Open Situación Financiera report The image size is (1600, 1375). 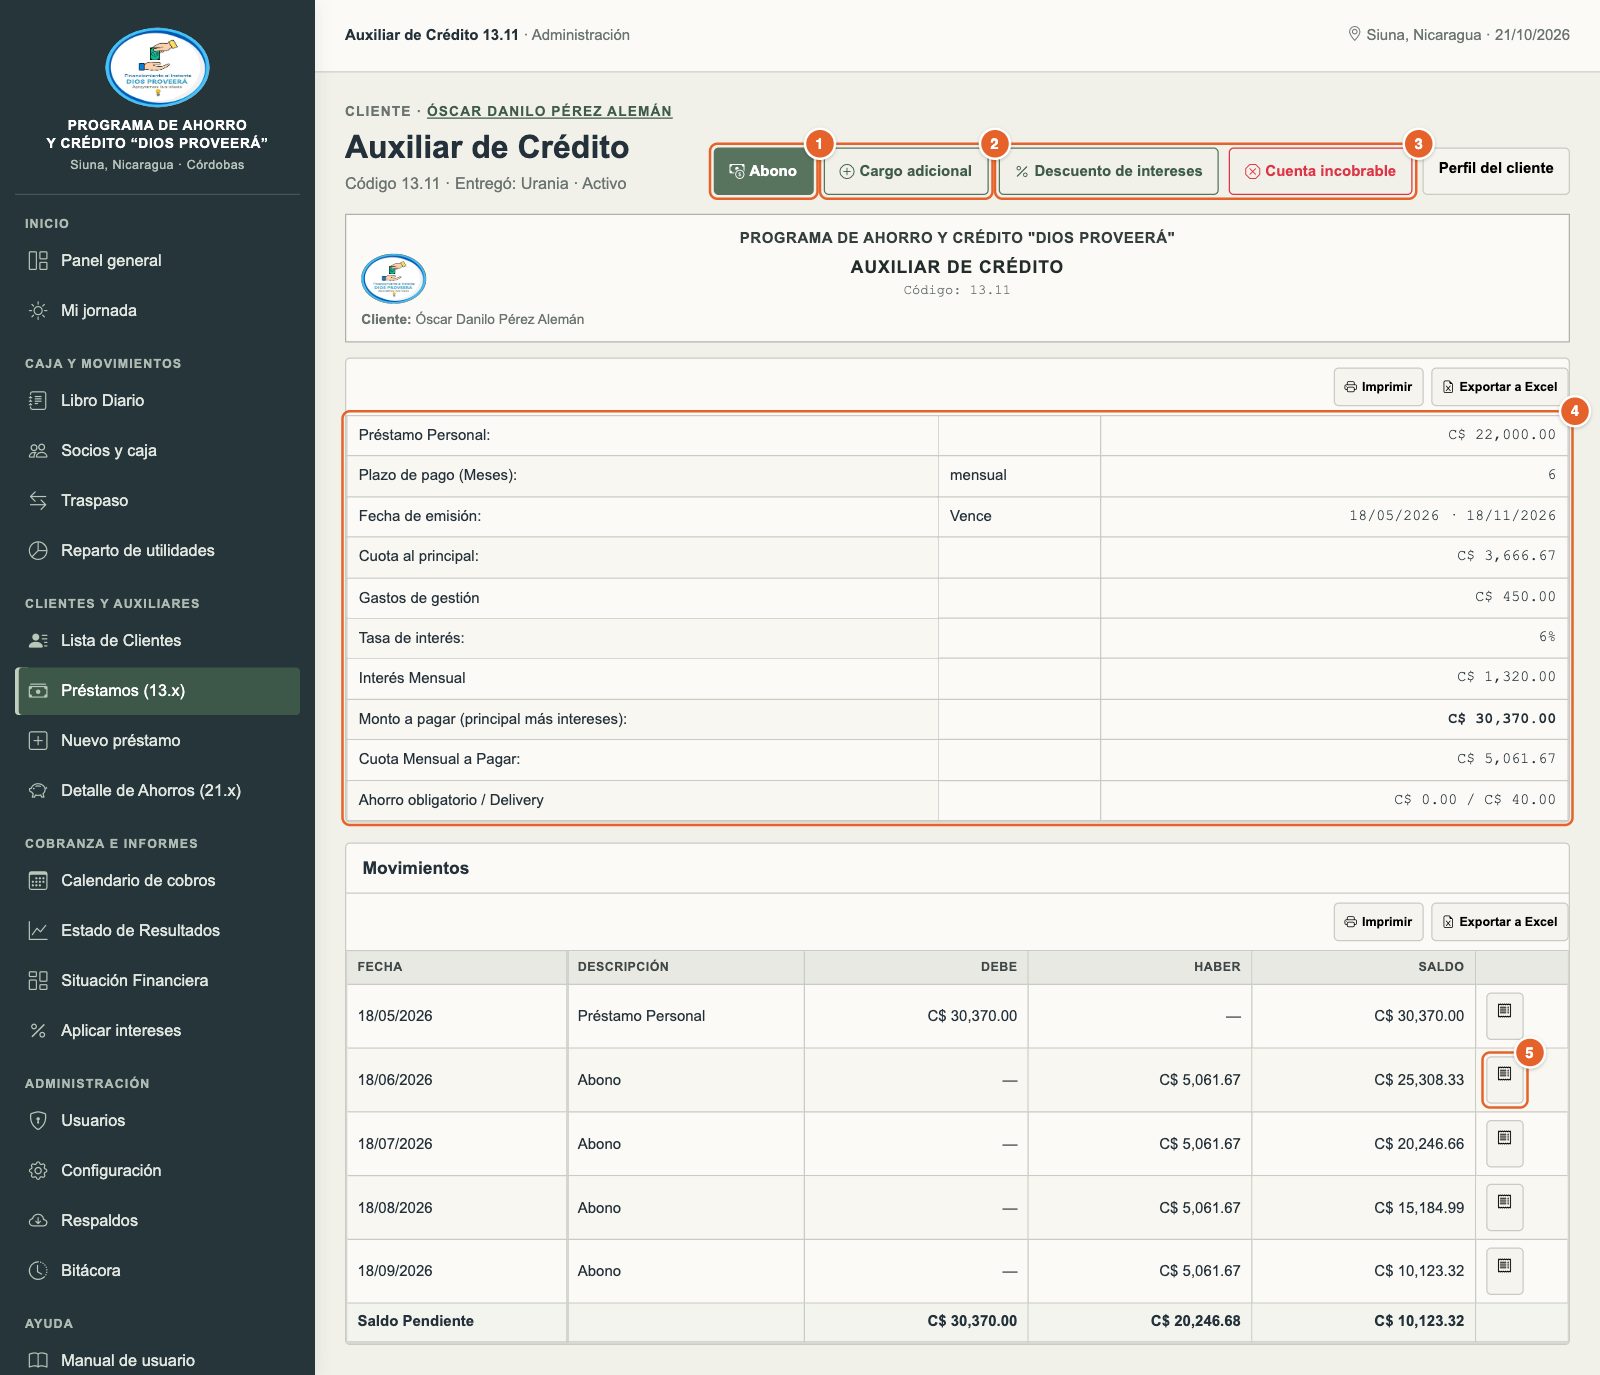pyautogui.click(x=157, y=980)
